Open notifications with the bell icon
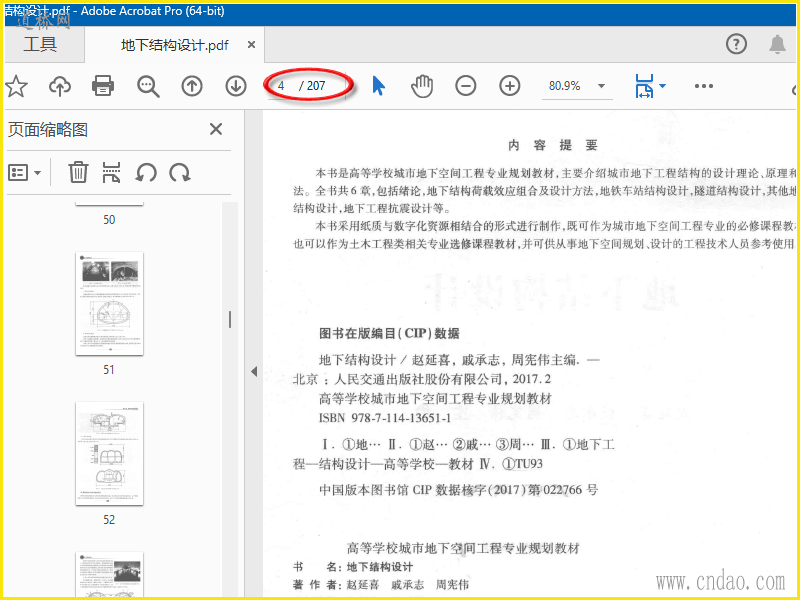 (x=777, y=44)
